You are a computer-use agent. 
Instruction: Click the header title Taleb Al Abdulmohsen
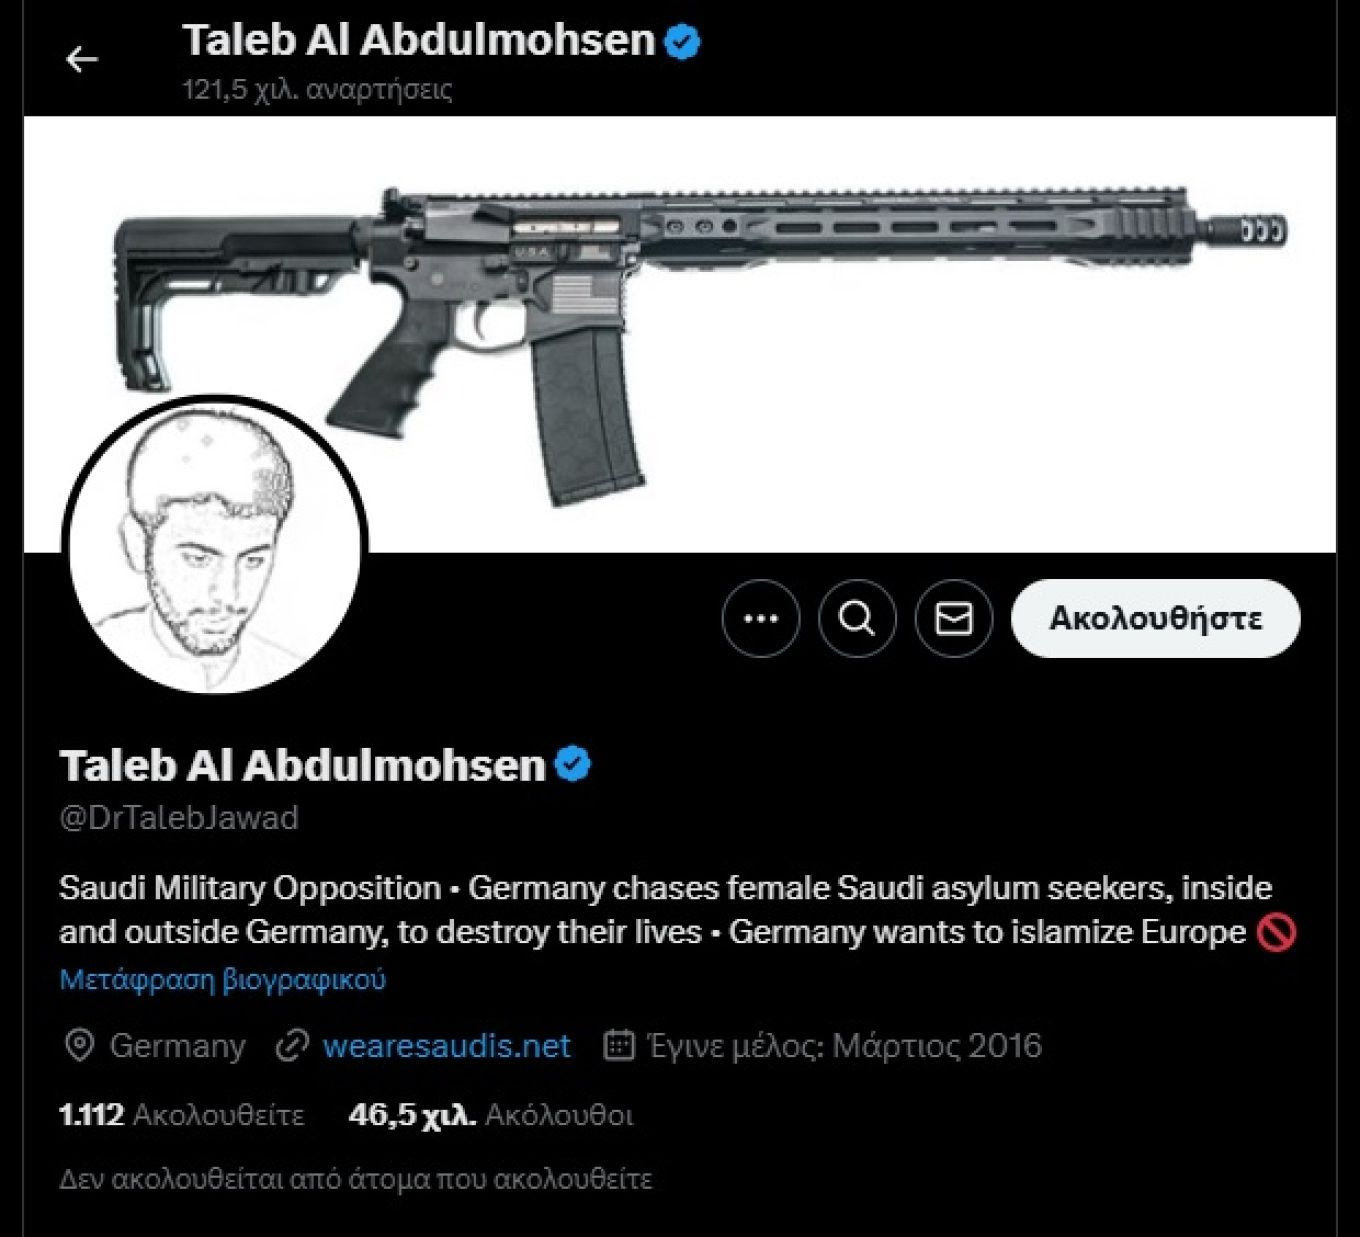tap(418, 41)
